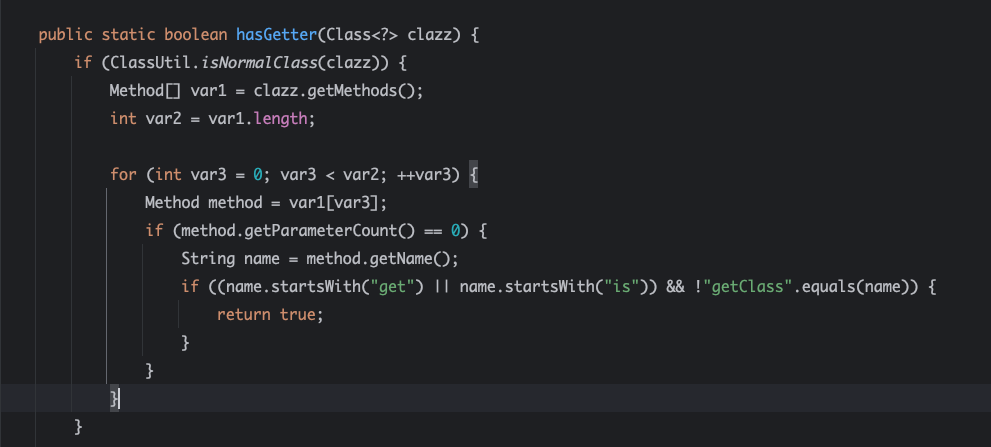Select the ClassUtil class reference
The width and height of the screenshot is (991, 447).
(141, 63)
